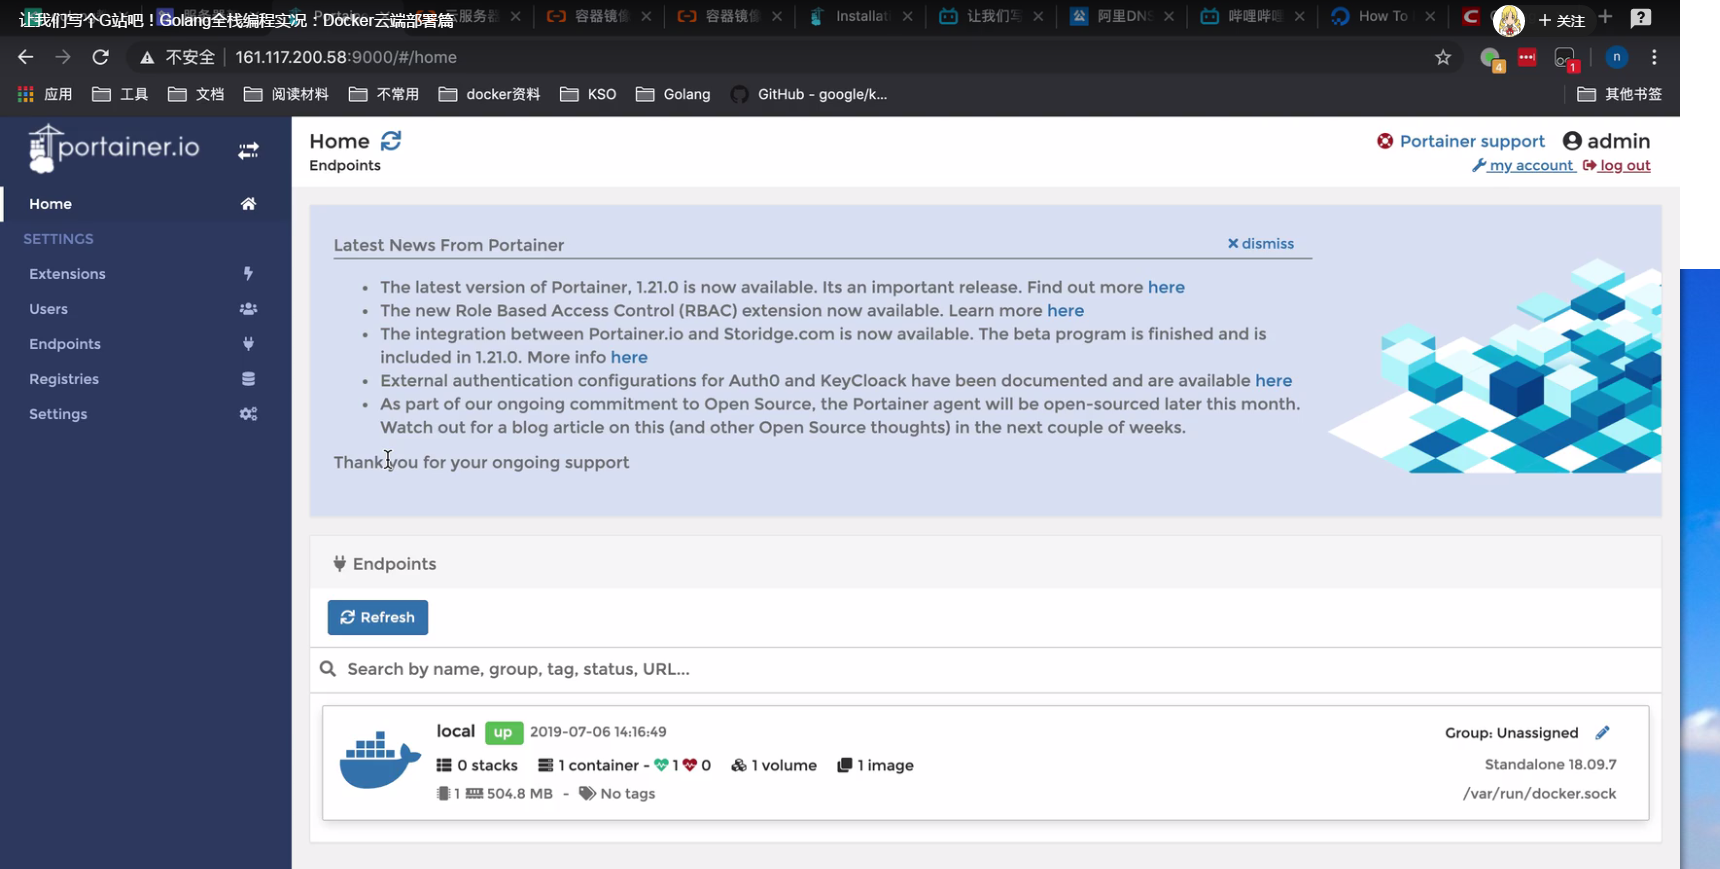Image resolution: width=1720 pixels, height=869 pixels.
Task: Click the green 'up' status badge
Action: pyautogui.click(x=503, y=732)
